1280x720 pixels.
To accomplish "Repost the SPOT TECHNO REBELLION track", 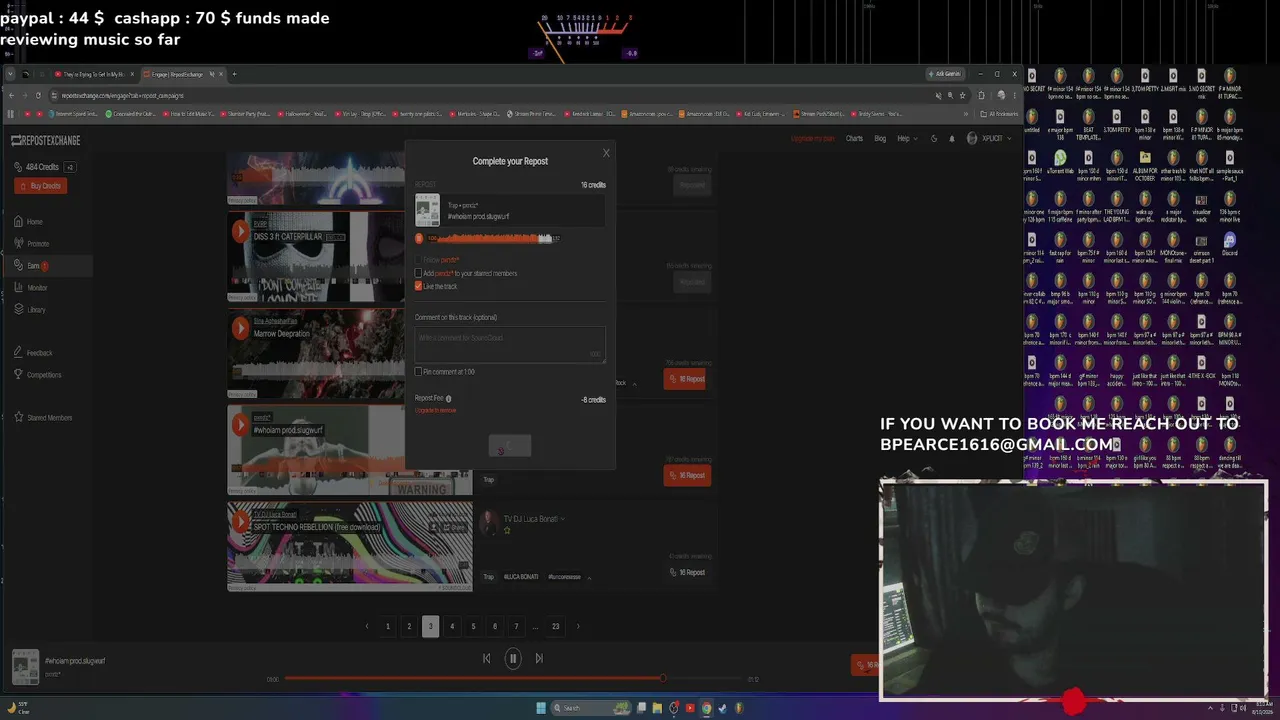I will [686, 572].
